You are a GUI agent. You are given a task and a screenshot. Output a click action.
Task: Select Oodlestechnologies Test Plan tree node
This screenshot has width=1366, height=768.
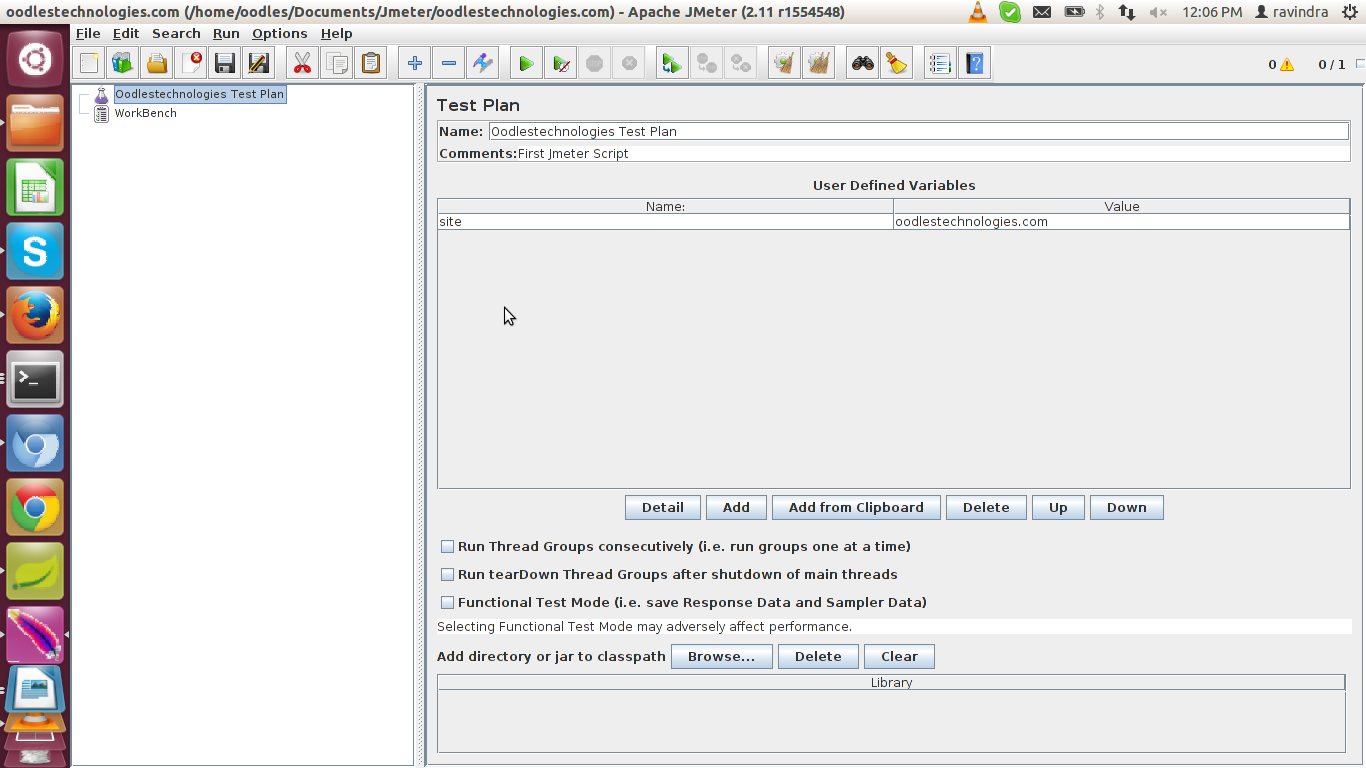[x=199, y=94]
